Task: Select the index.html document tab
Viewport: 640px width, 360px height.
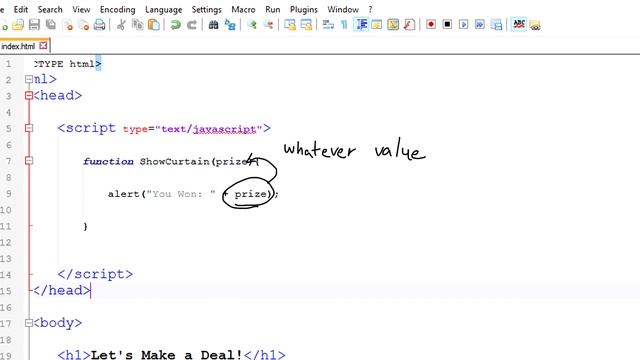Action: pyautogui.click(x=18, y=46)
